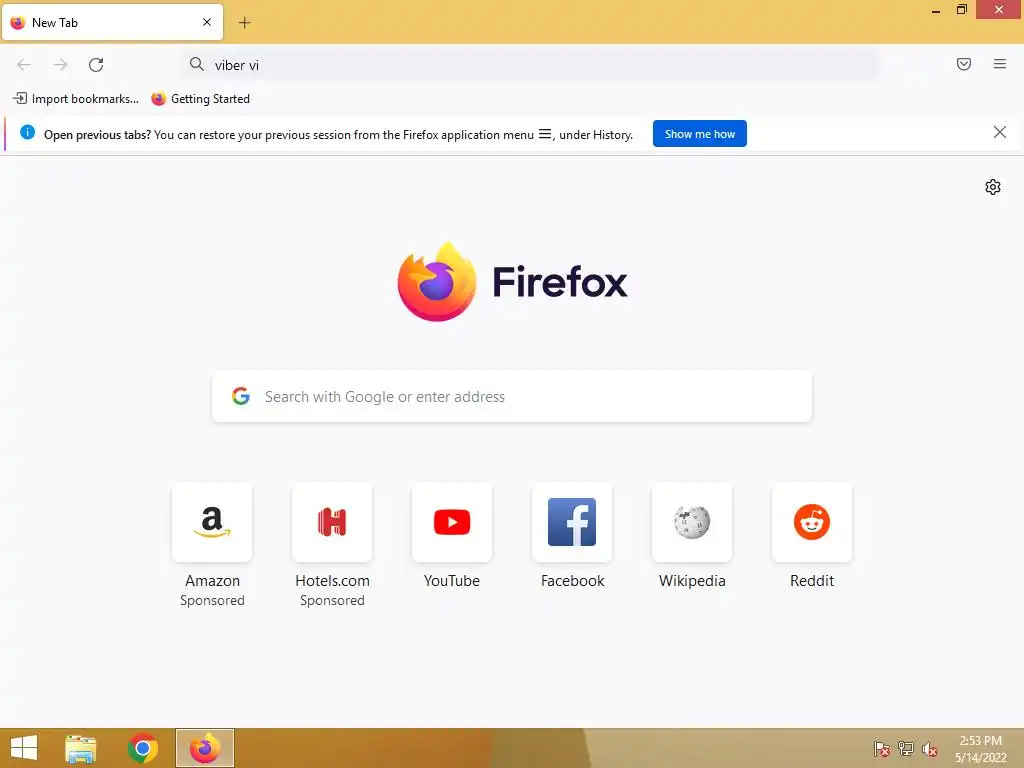Screen dimensions: 1024x768
Task: Go back using the back arrow
Action: point(24,65)
